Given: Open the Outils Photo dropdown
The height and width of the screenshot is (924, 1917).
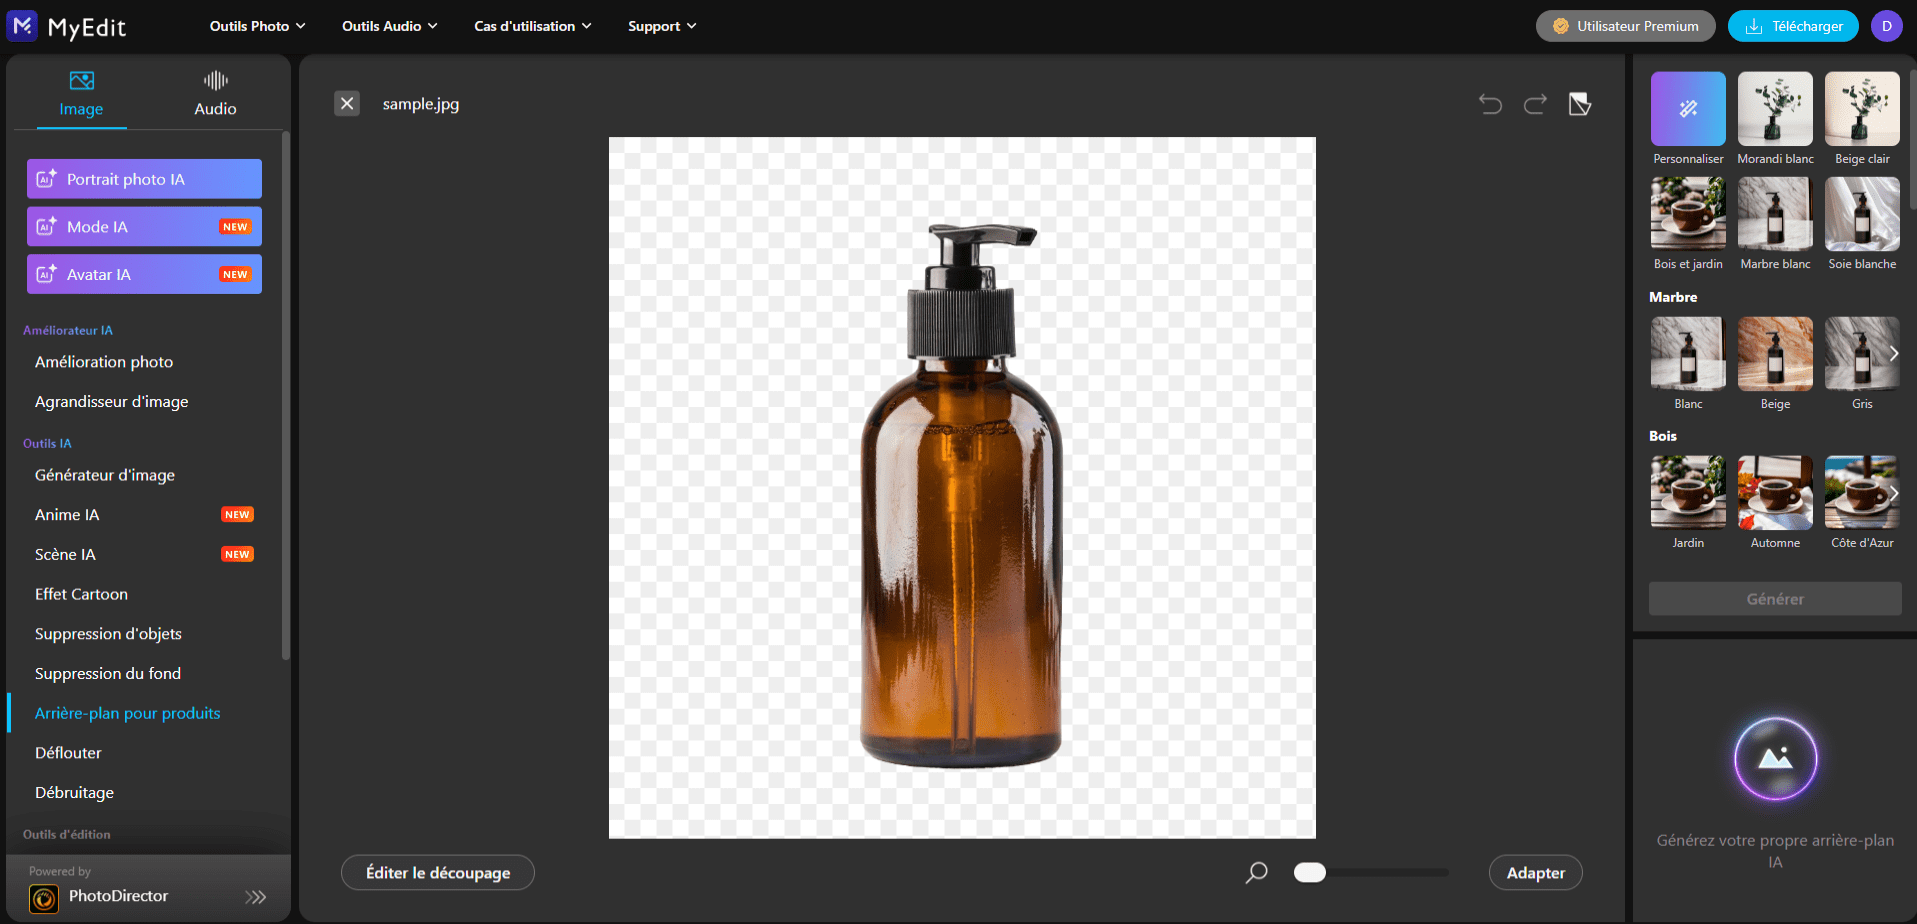Looking at the screenshot, I should [256, 26].
